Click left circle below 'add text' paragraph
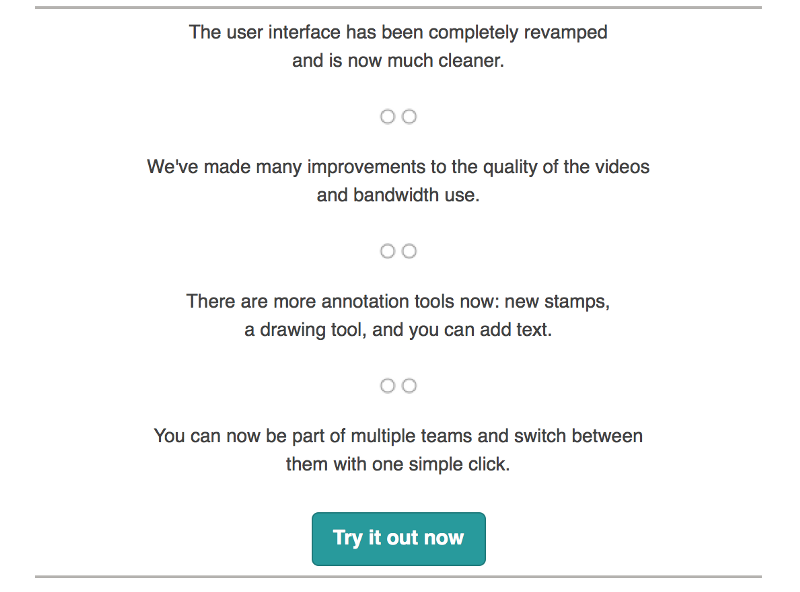The height and width of the screenshot is (592, 800). coord(388,386)
